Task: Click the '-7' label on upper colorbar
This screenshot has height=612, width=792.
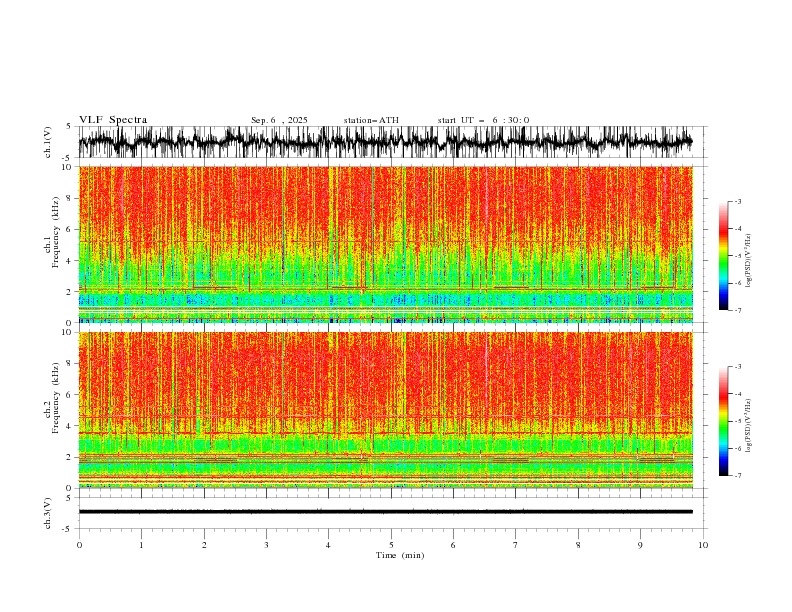Action: coord(737,310)
